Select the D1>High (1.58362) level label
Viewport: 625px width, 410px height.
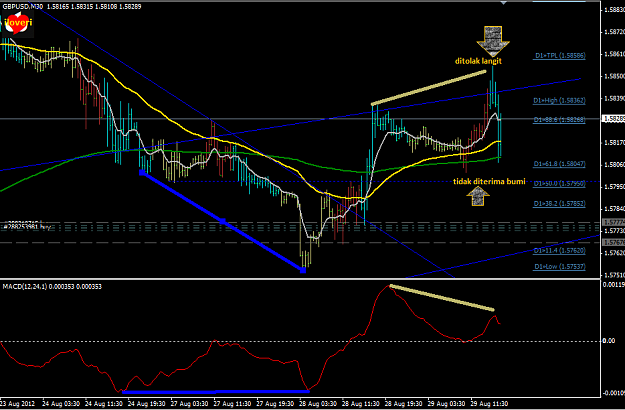click(x=559, y=100)
